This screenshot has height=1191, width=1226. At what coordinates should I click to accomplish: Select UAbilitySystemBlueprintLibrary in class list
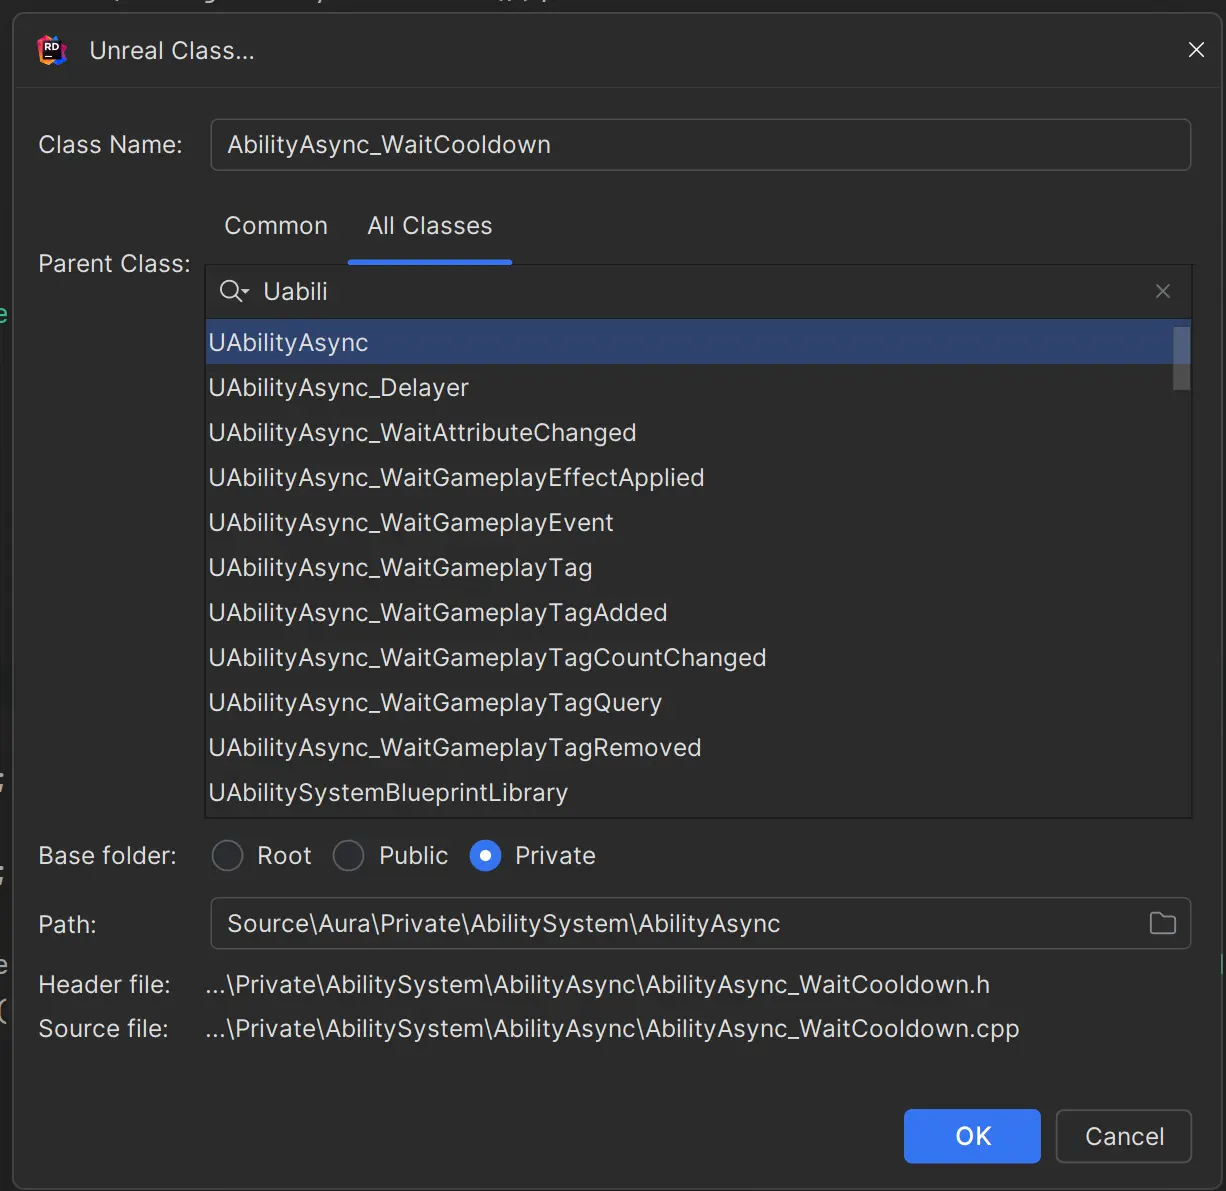pos(388,793)
